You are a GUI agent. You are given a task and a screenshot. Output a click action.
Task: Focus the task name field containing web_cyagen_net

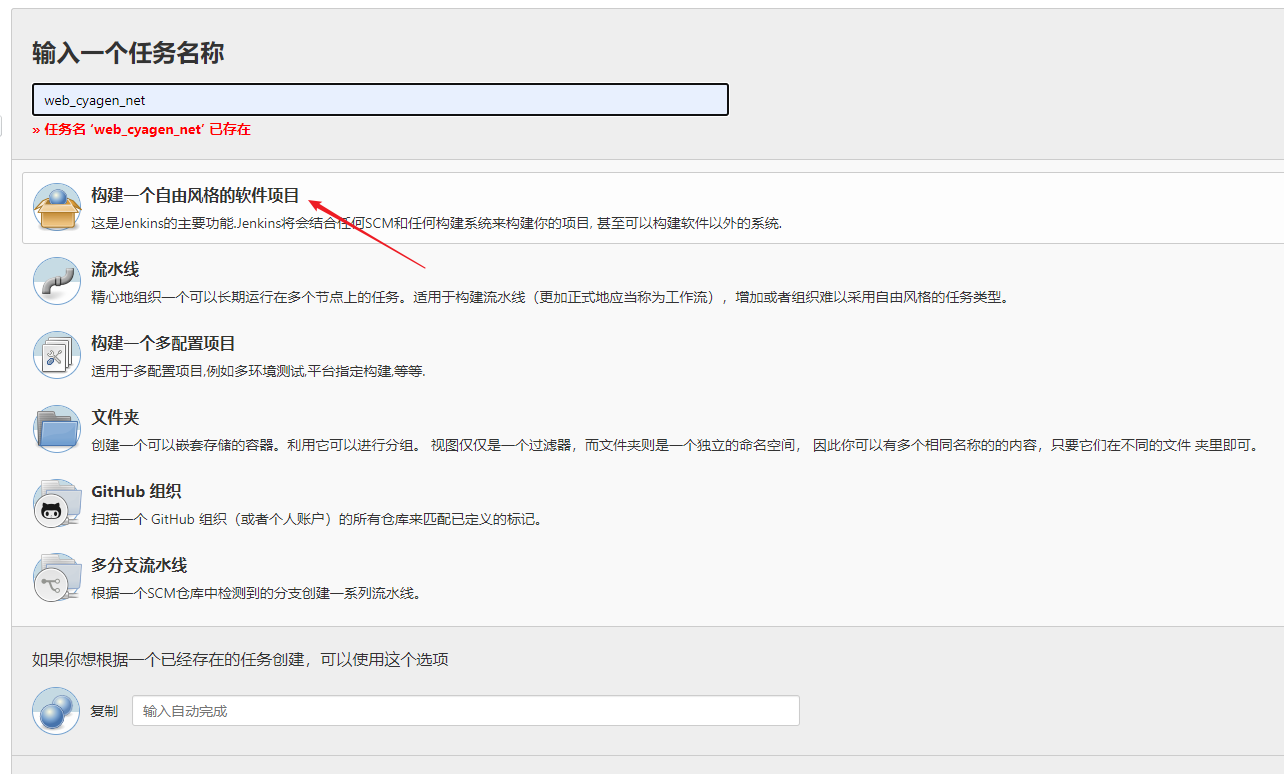[x=380, y=100]
